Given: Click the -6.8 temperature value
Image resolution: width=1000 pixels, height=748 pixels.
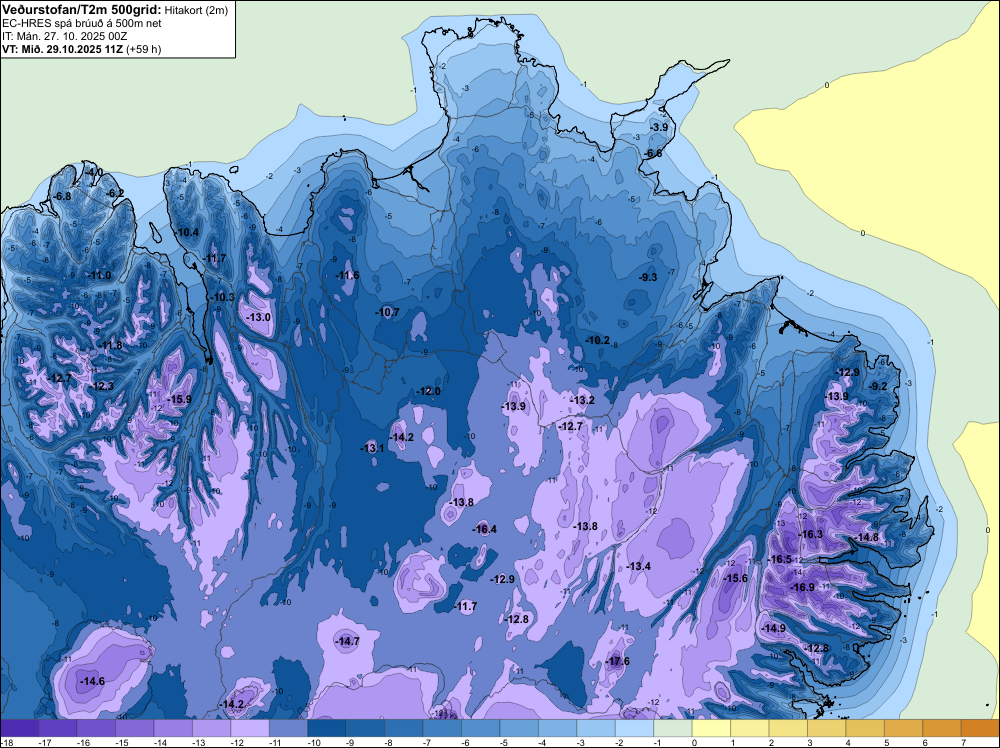Looking at the screenshot, I should 62,196.
